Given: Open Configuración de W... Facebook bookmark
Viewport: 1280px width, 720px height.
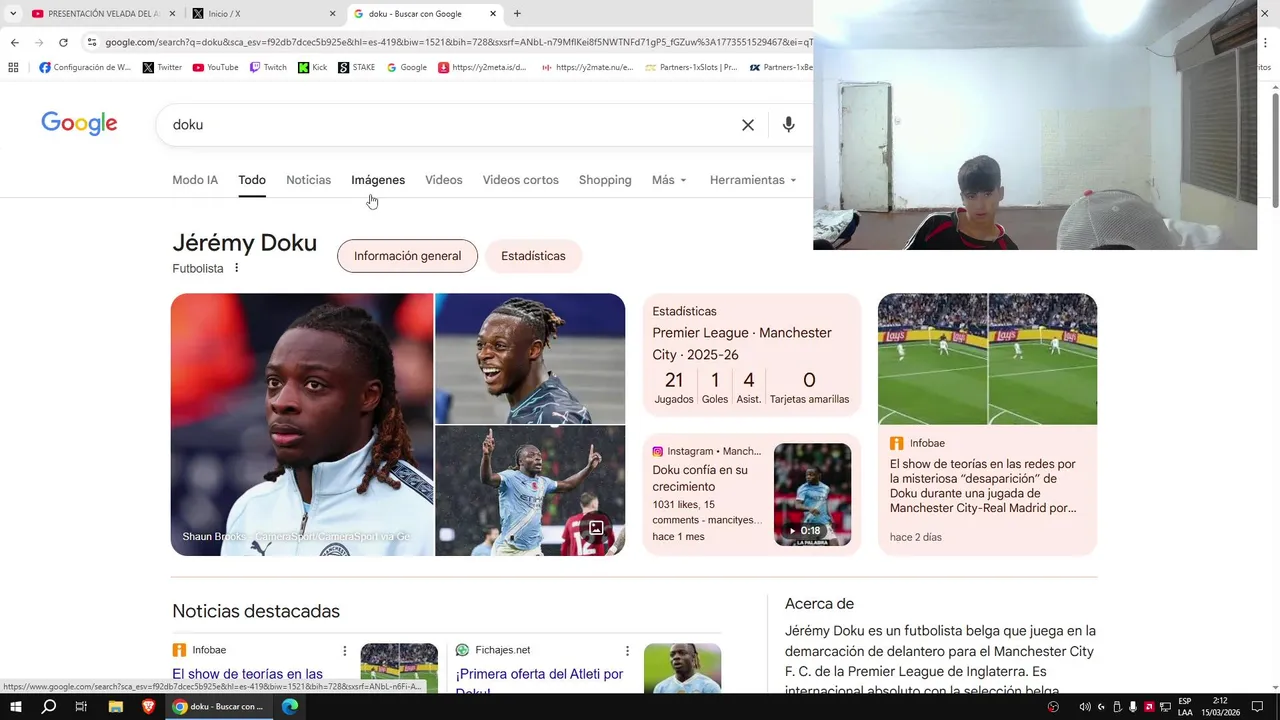Looking at the screenshot, I should (85, 67).
